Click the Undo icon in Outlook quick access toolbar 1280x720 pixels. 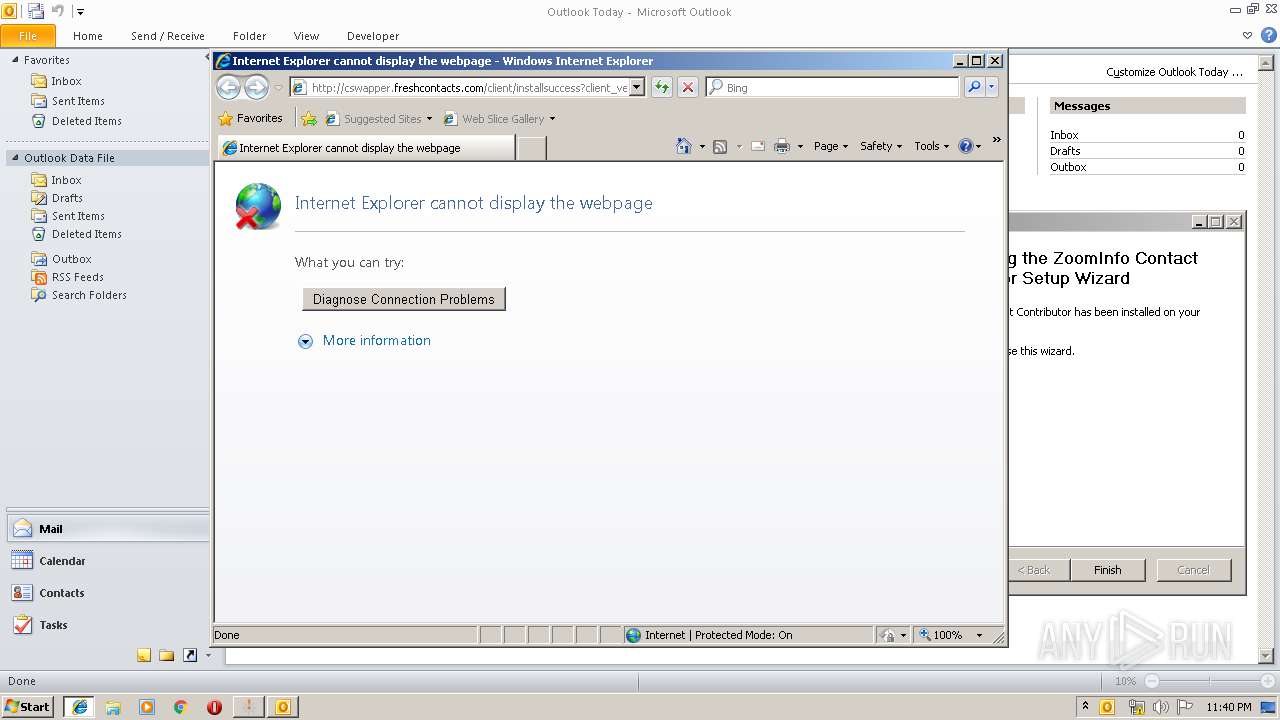point(57,11)
